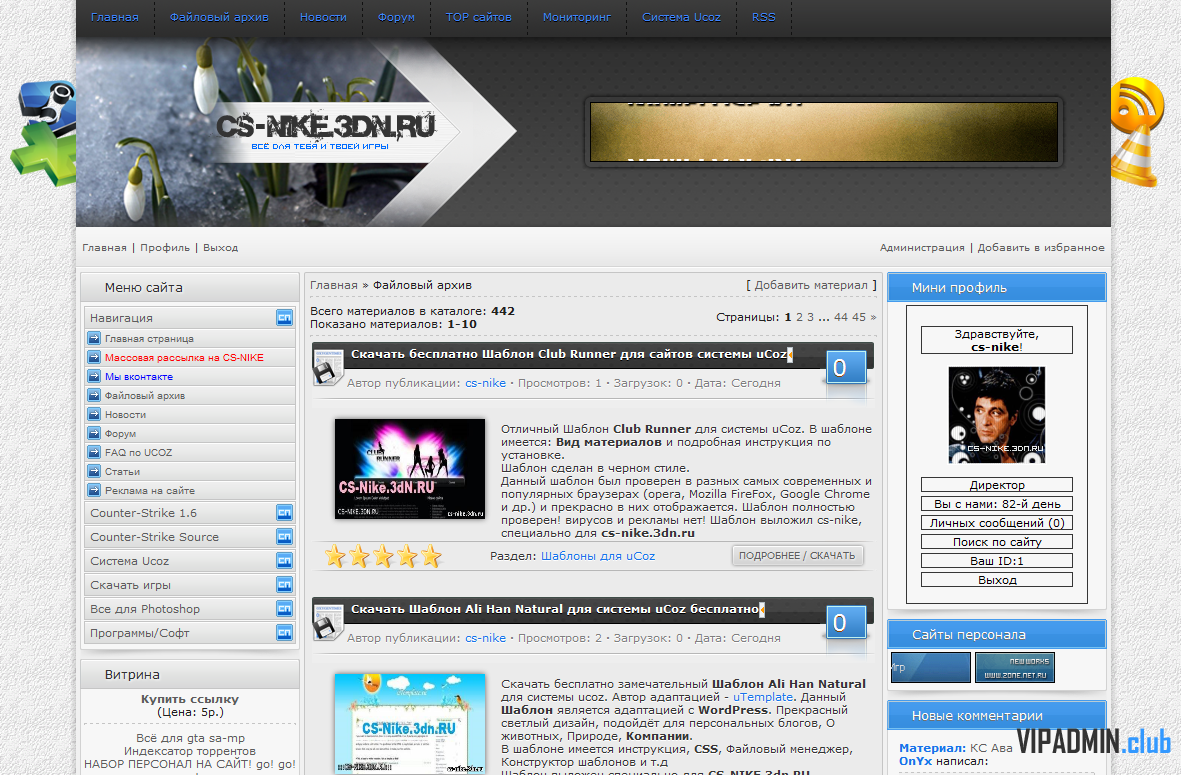Click the ПОДРОБНЕЕ / СКАЧАТЬ button
1181x775 pixels.
[797, 556]
